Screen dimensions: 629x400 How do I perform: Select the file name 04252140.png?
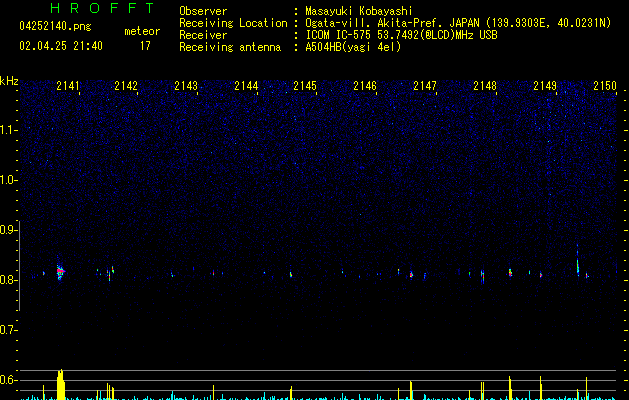55,26
